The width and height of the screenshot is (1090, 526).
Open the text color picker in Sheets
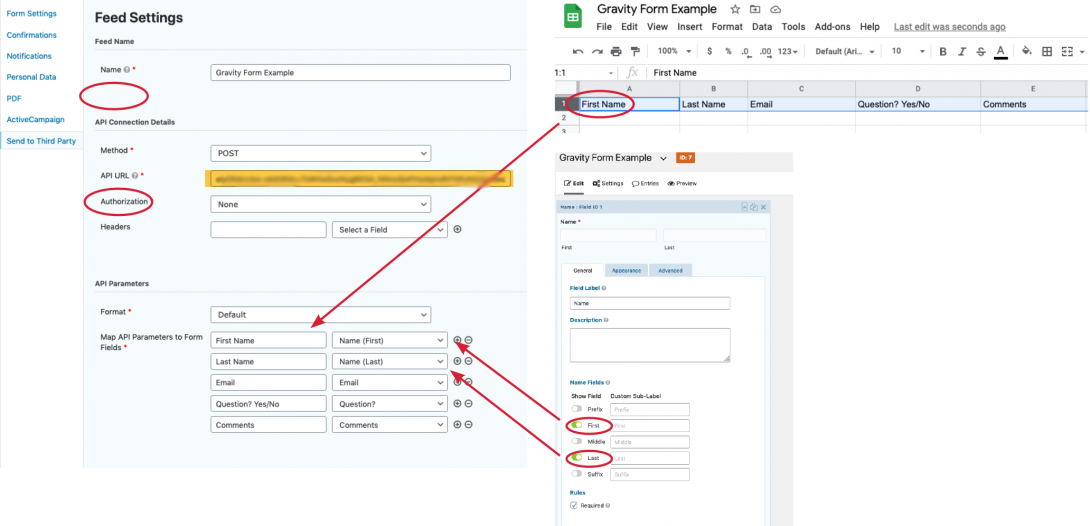point(1000,51)
